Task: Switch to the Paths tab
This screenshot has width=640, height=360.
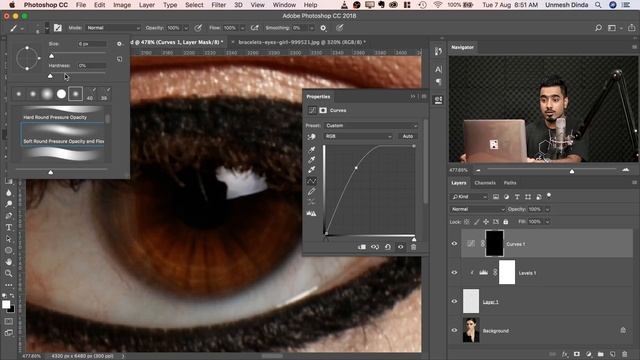Action: (510, 183)
